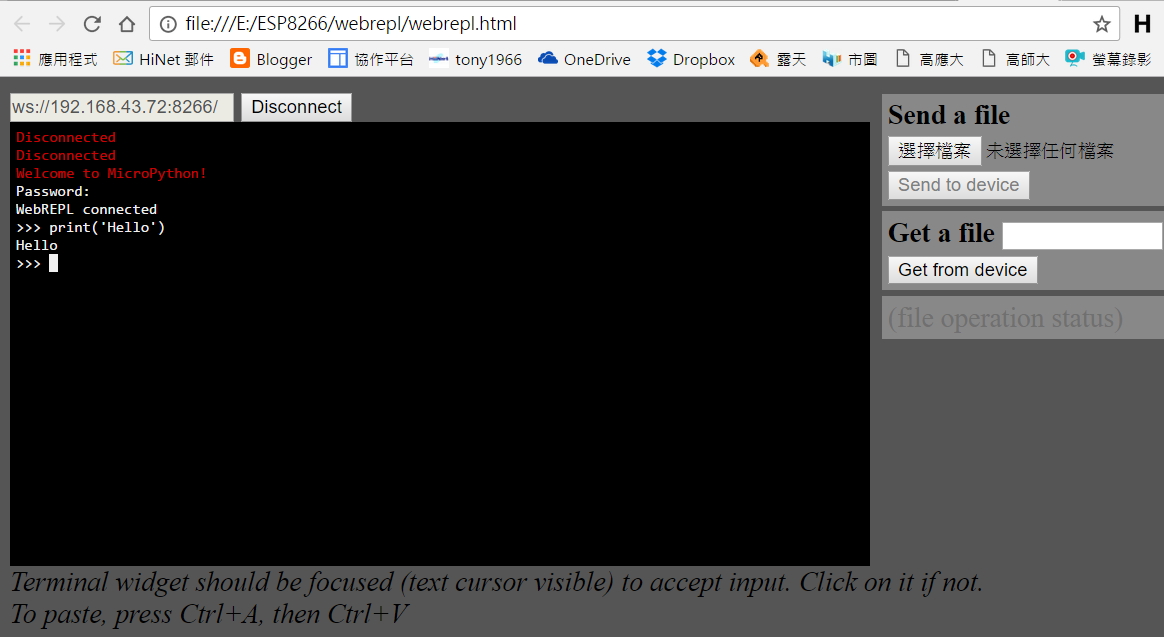Open Blogger via its orange bookmark icon
This screenshot has width=1164, height=637.
click(x=238, y=59)
